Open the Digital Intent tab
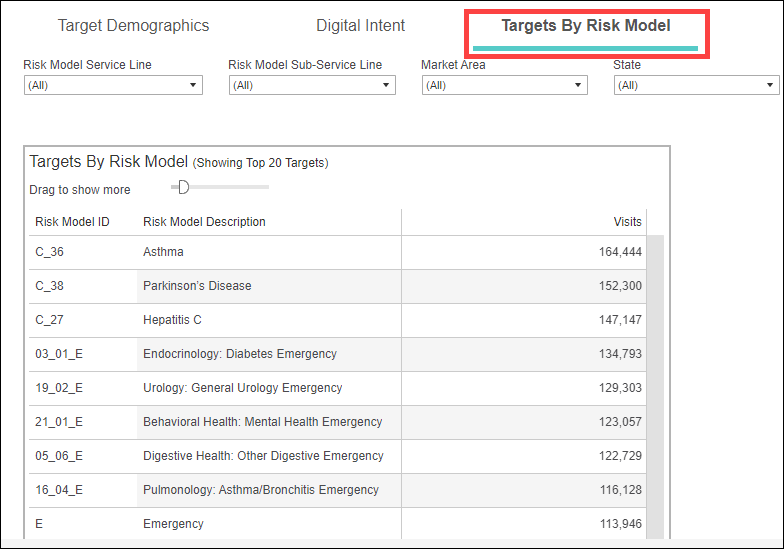Viewport: 784px width, 549px height. pos(361,26)
